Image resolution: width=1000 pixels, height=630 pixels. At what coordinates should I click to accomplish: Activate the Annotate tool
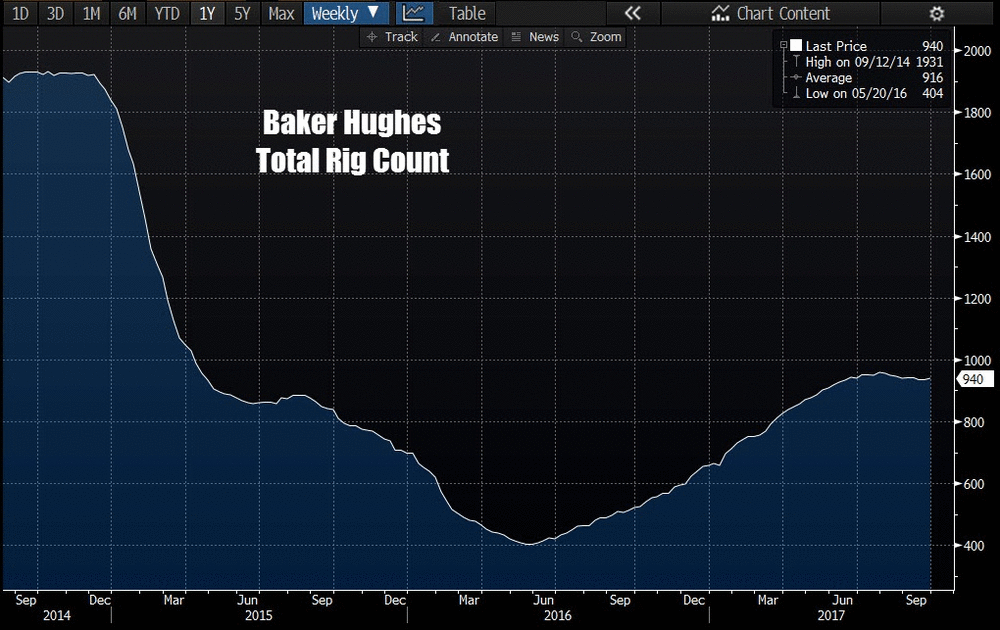coord(464,37)
